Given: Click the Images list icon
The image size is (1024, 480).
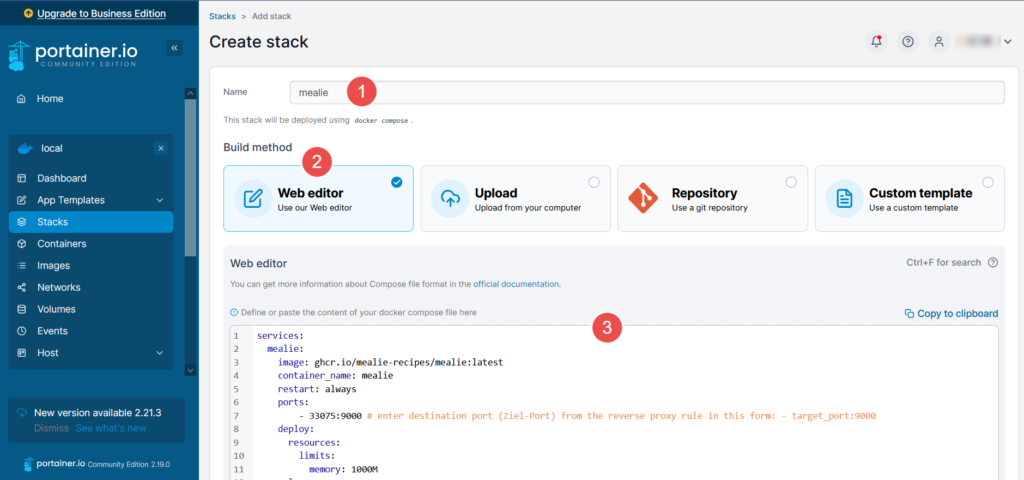Looking at the screenshot, I should [22, 266].
